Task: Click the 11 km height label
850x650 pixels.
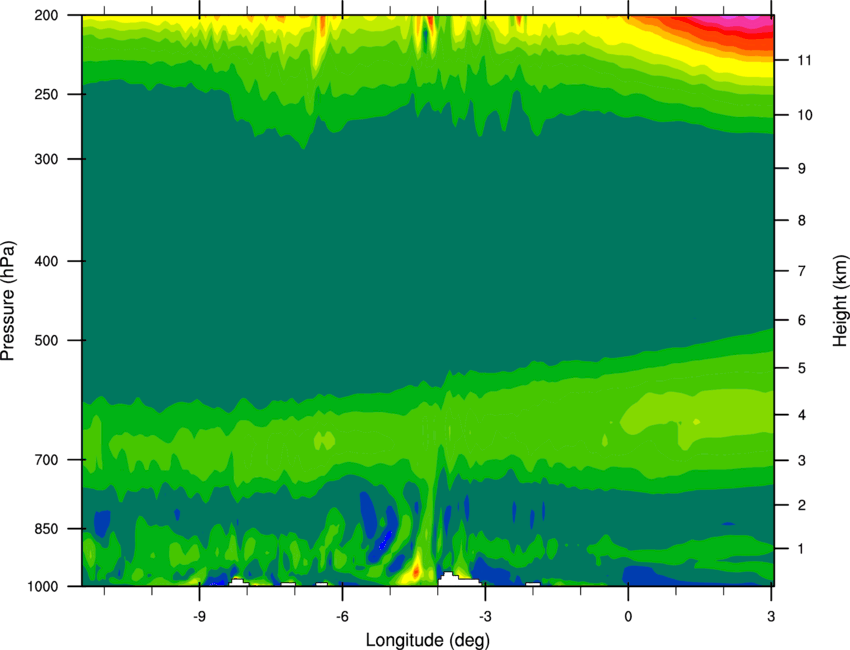Action: [x=804, y=60]
